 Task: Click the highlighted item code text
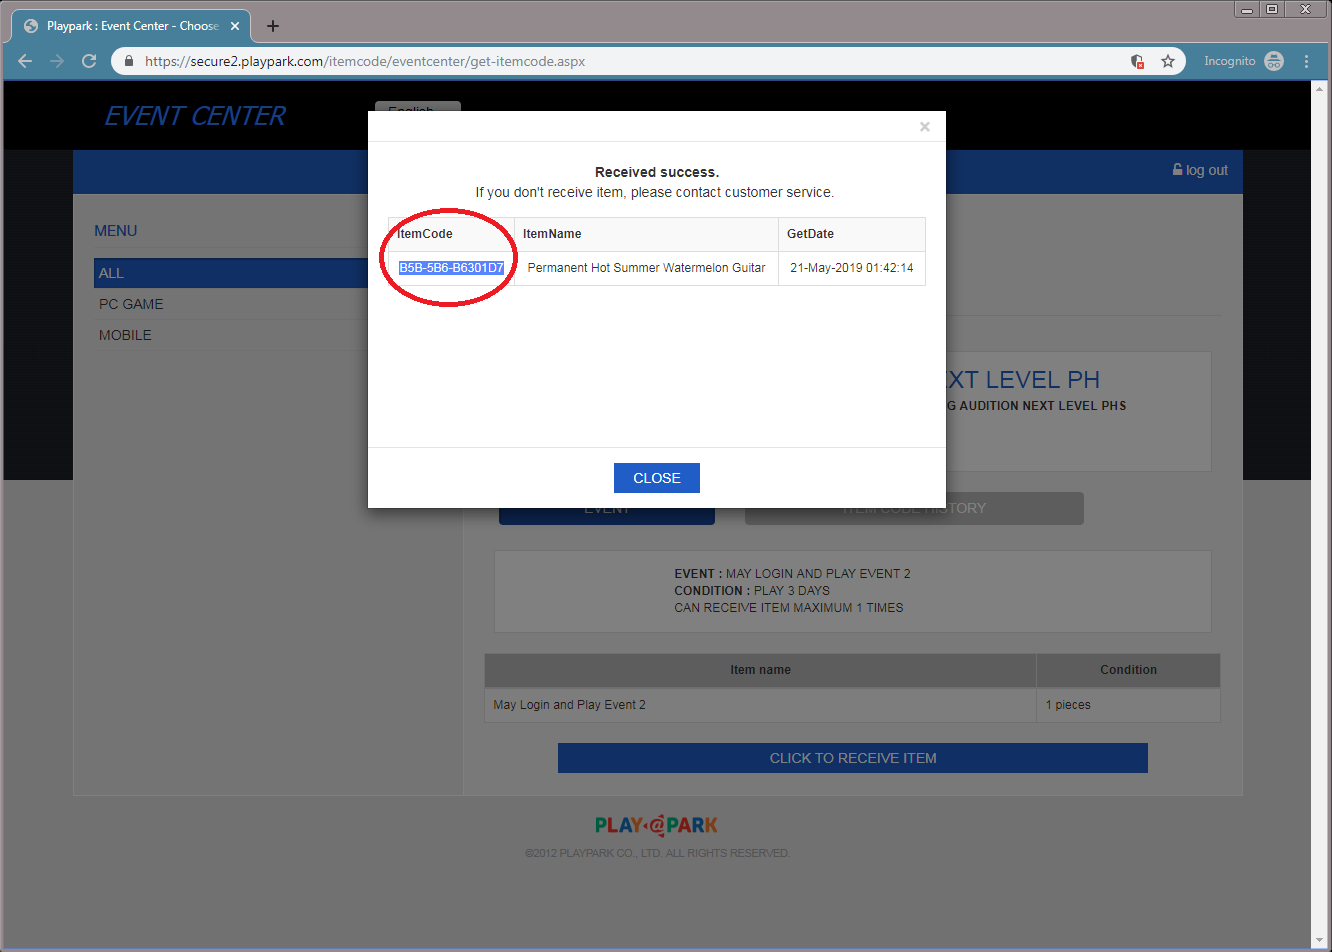tap(451, 268)
